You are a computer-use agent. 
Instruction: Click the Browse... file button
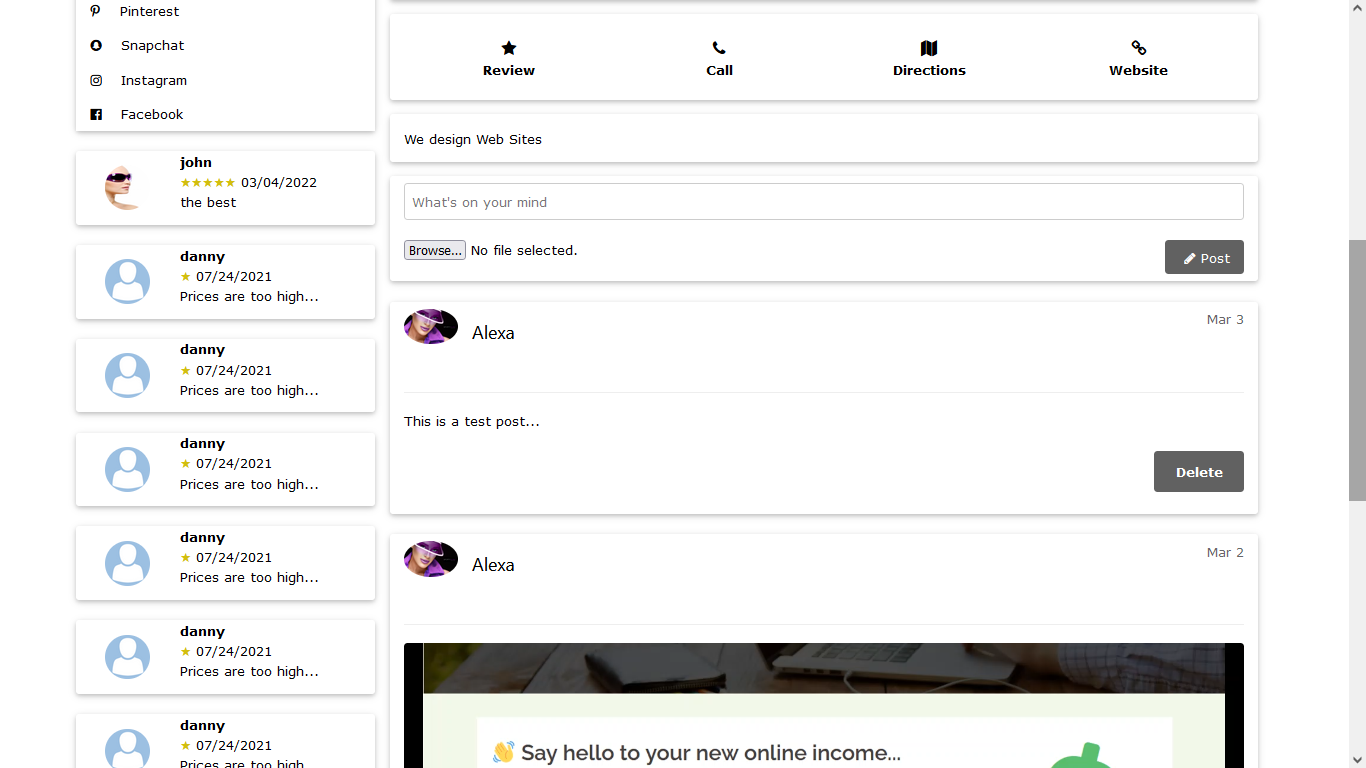point(434,250)
